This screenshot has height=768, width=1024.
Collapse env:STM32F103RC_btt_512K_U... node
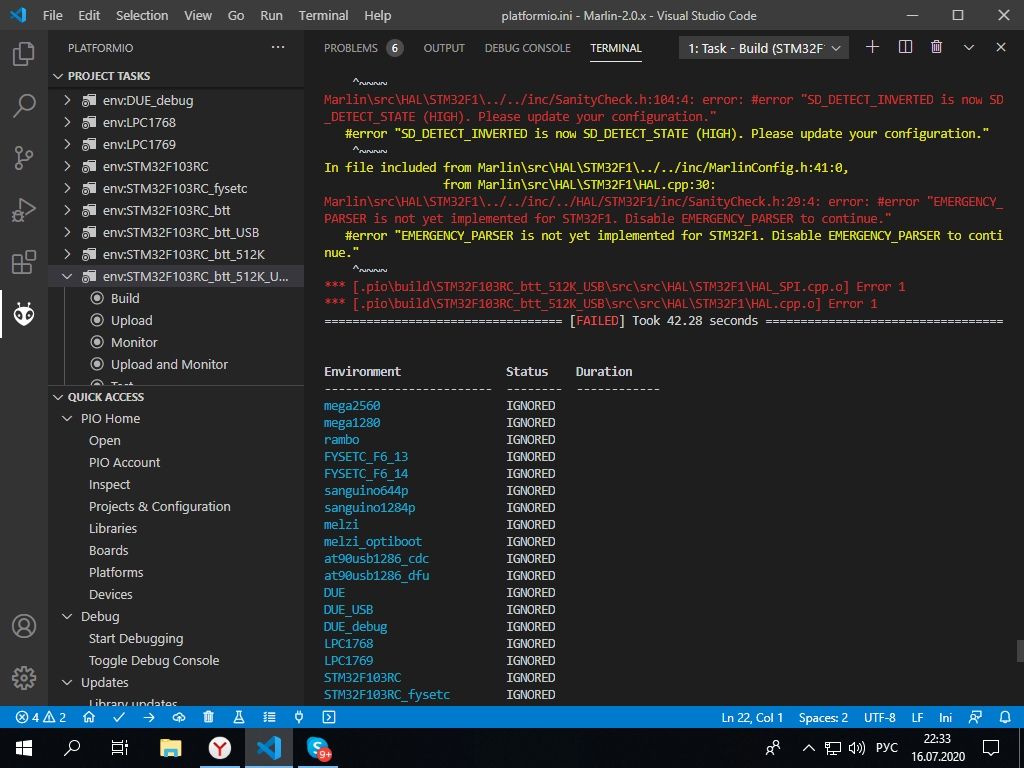(x=67, y=276)
